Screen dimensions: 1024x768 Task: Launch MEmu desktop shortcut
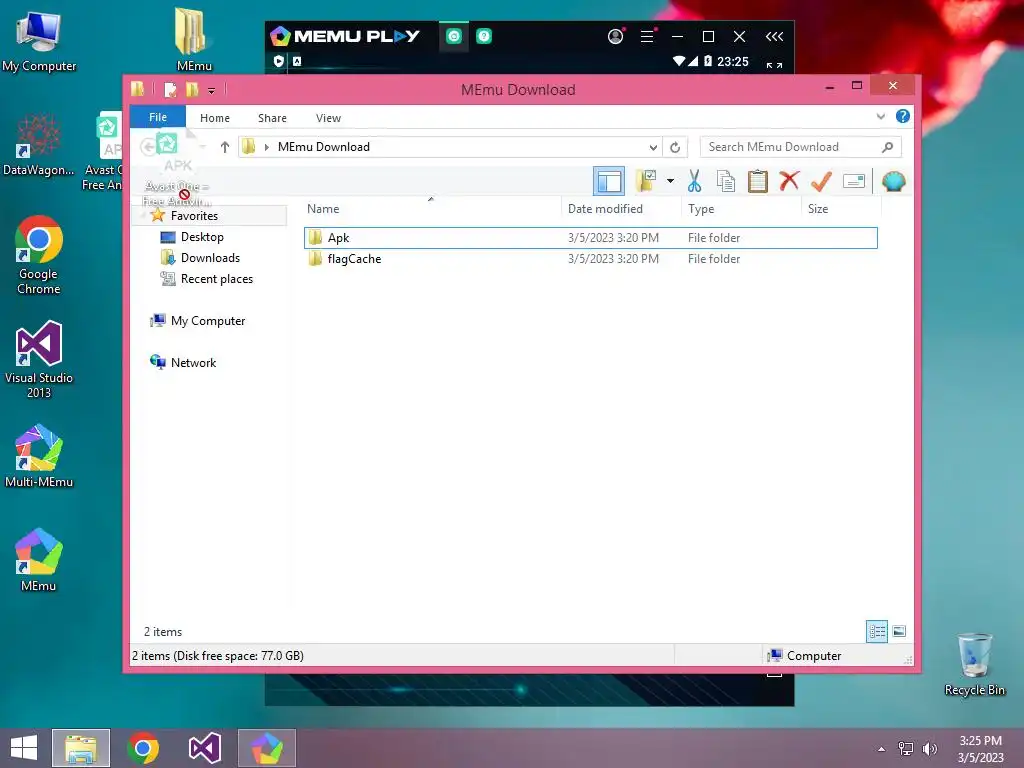(39, 560)
